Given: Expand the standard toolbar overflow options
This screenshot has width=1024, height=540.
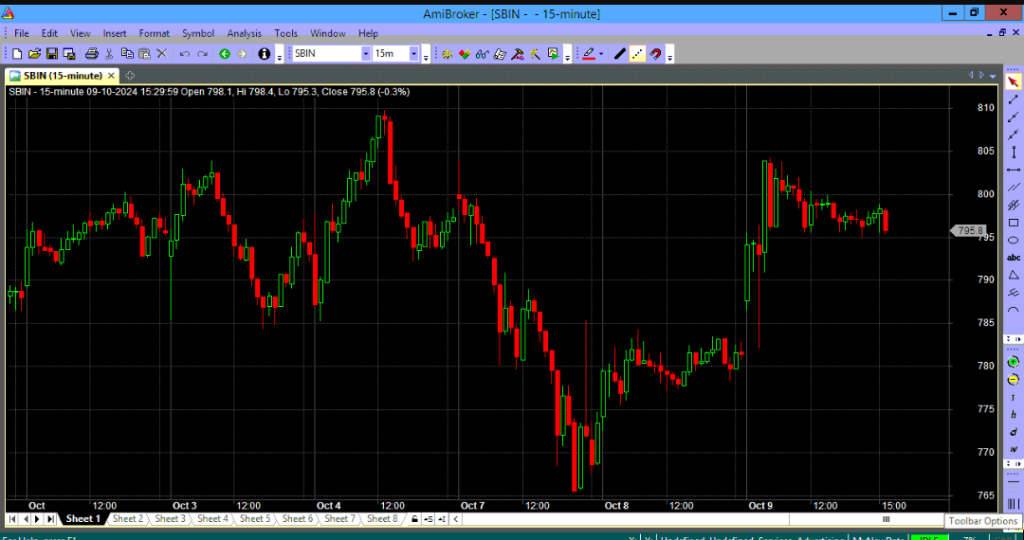Looking at the screenshot, I should tap(280, 56).
